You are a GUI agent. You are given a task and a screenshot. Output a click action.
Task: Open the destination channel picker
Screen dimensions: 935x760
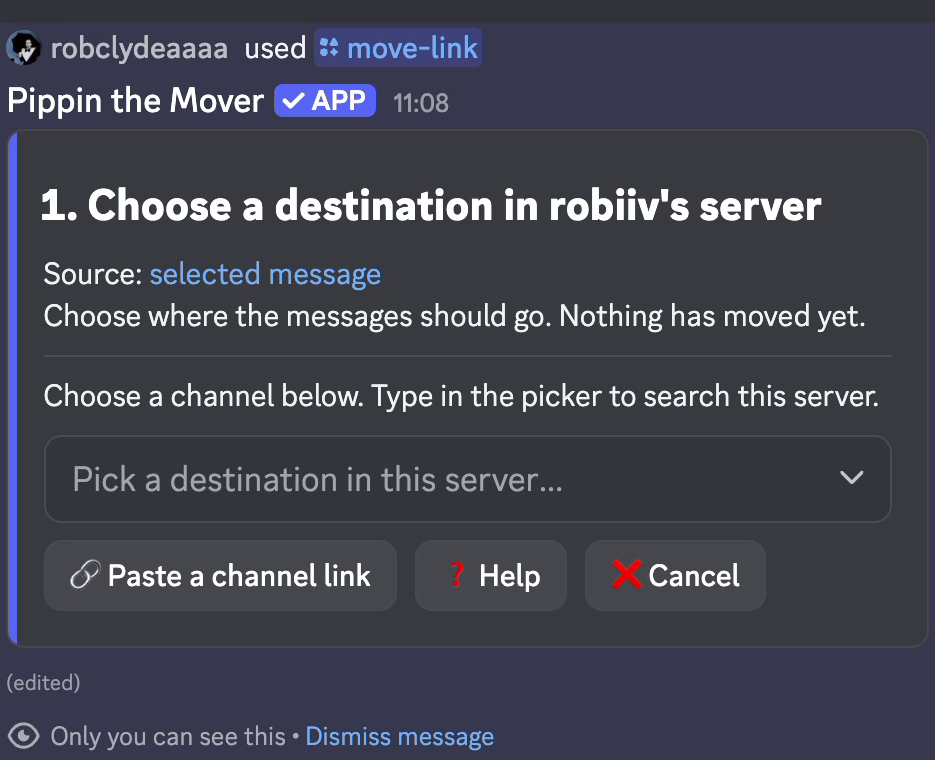click(x=468, y=479)
